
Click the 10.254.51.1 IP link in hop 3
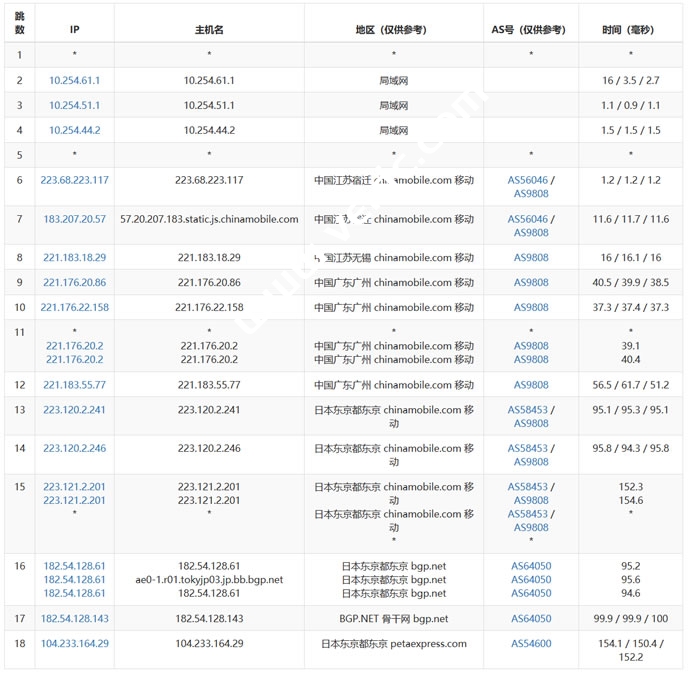pos(74,105)
